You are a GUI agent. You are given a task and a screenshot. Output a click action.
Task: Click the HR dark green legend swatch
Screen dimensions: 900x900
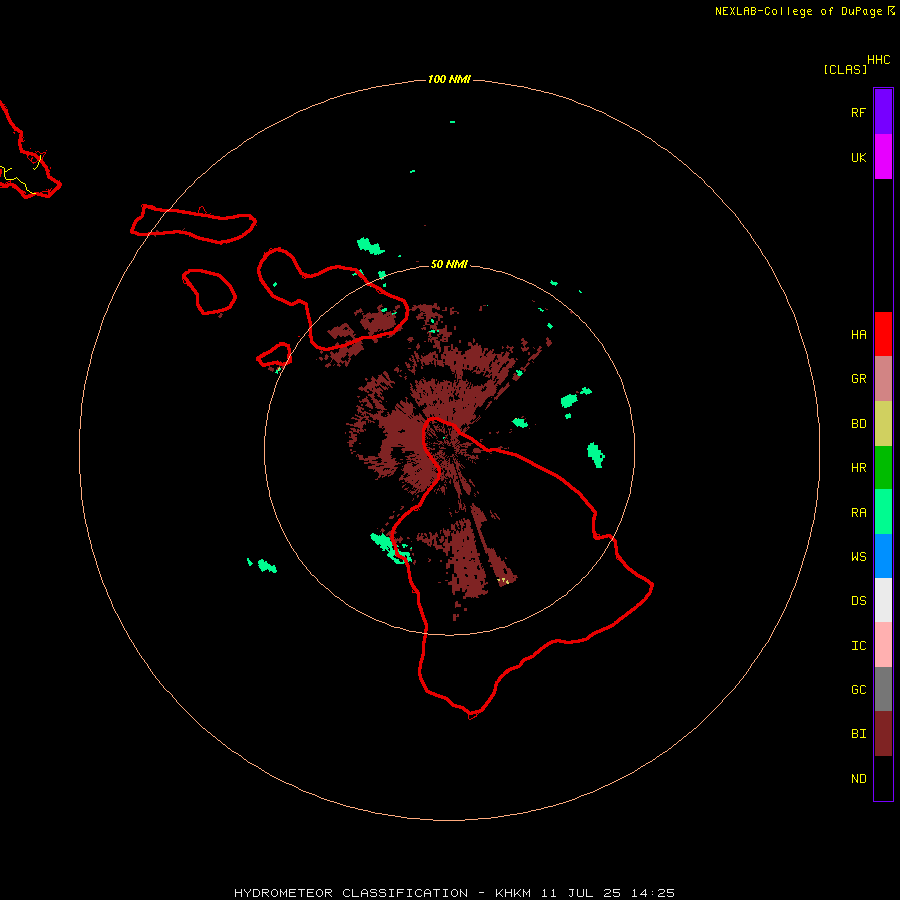pyautogui.click(x=883, y=468)
